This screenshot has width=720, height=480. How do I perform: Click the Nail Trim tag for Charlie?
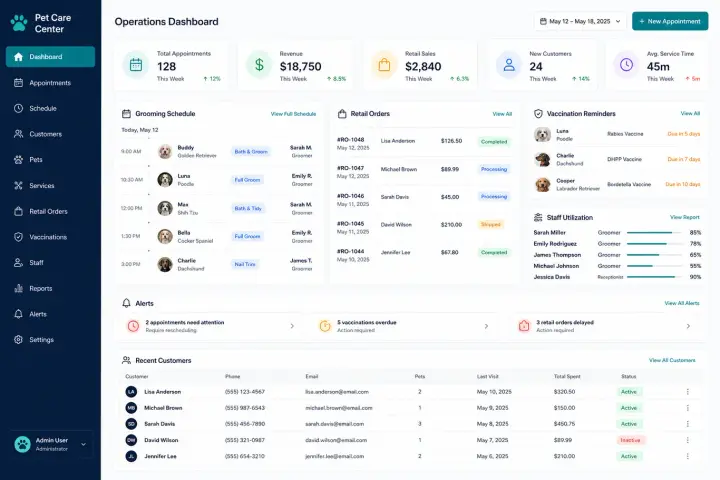[245, 265]
